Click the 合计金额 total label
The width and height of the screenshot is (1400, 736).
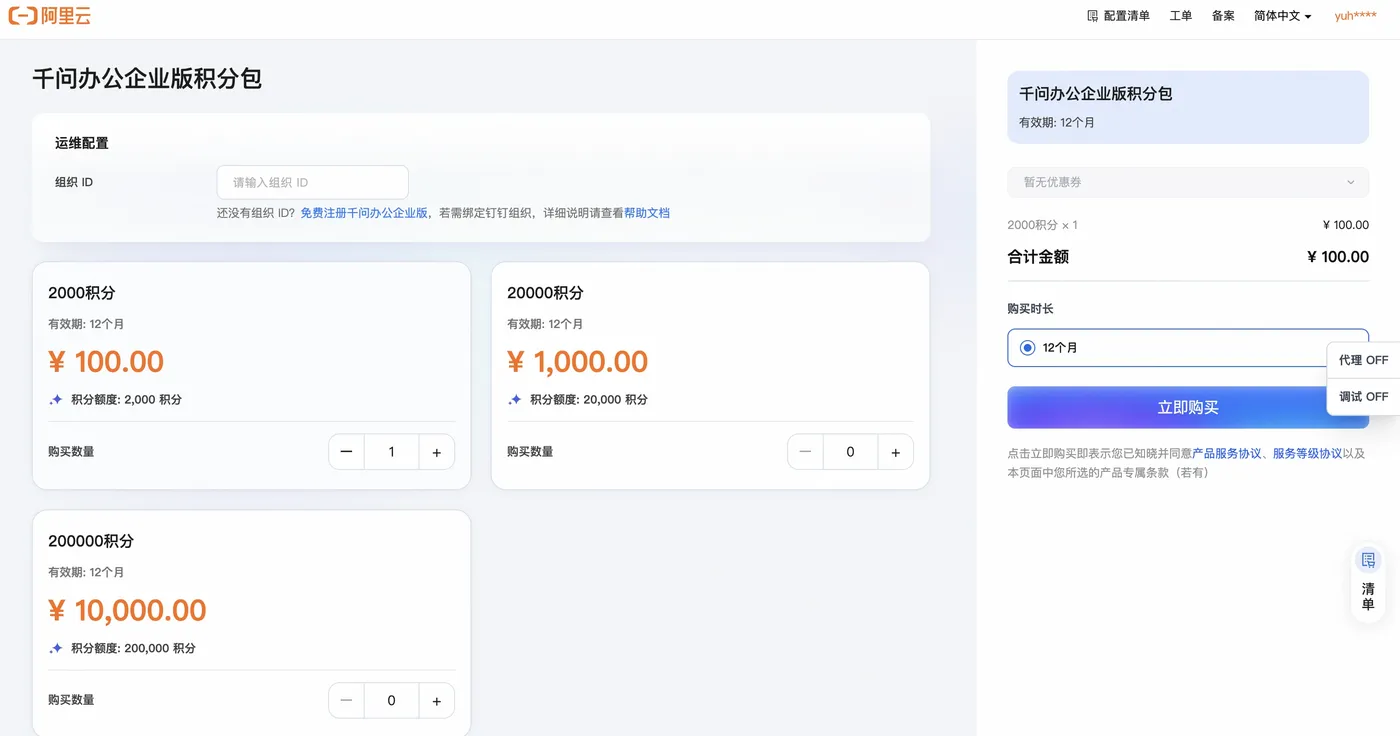click(1038, 257)
